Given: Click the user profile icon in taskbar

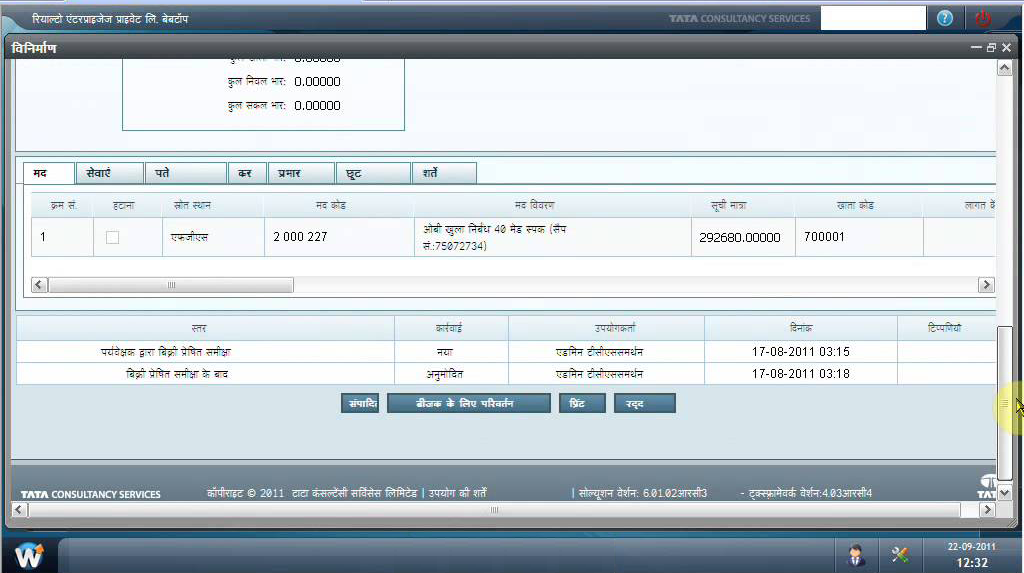Looking at the screenshot, I should click(x=856, y=555).
